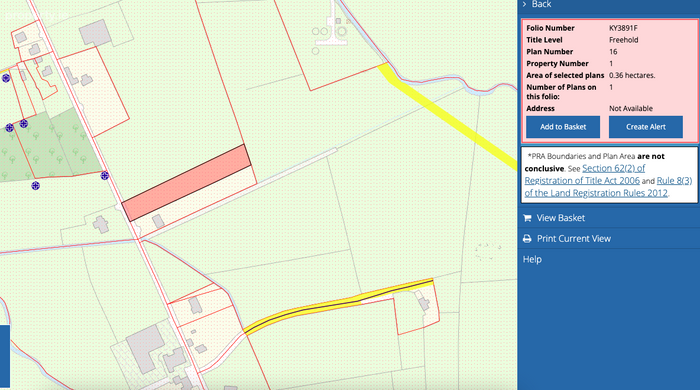Click the Back chevron arrow

pos(525,4)
